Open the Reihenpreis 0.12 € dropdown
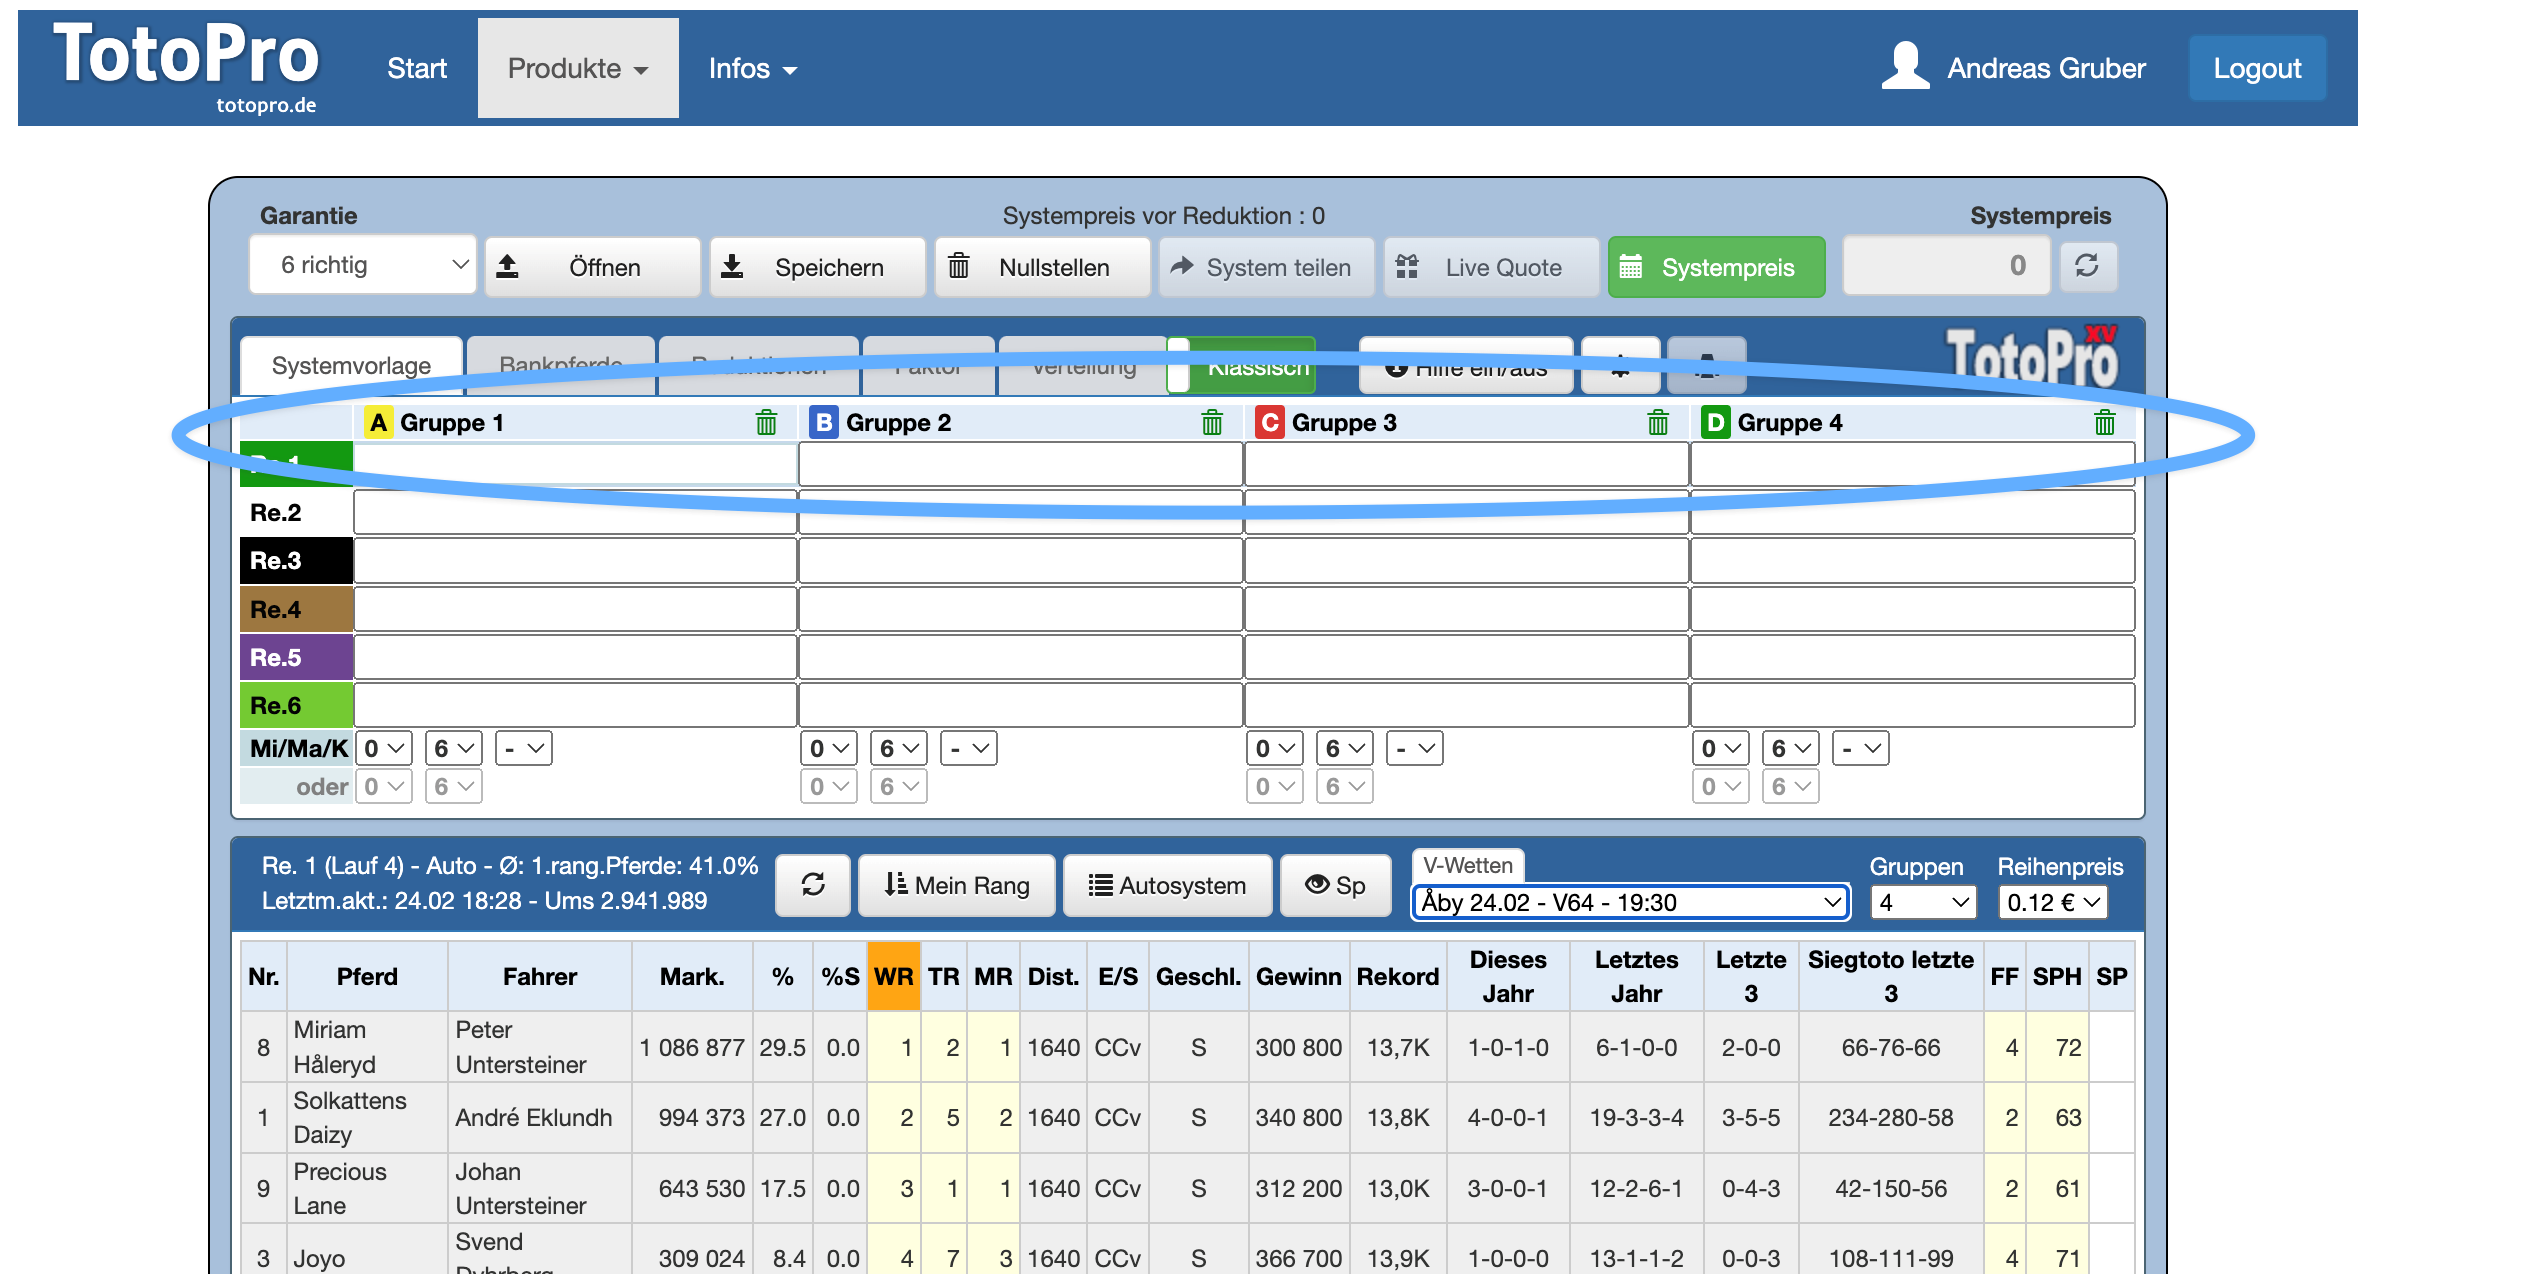The image size is (2548, 1274). tap(2053, 902)
